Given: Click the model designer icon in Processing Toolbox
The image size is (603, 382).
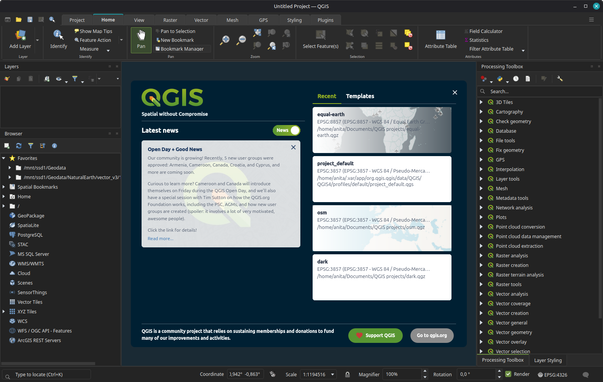Looking at the screenshot, I should [483, 78].
